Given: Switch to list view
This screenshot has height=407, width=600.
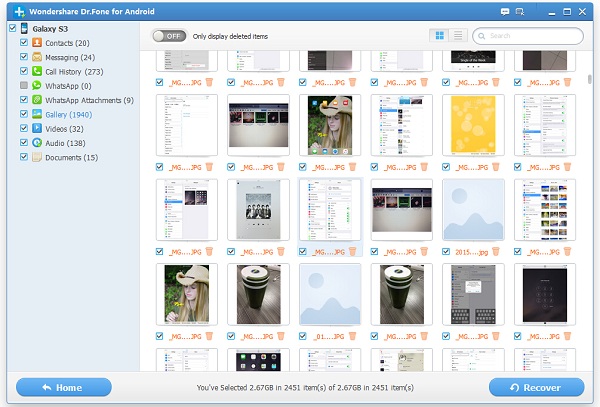Looking at the screenshot, I should [458, 36].
